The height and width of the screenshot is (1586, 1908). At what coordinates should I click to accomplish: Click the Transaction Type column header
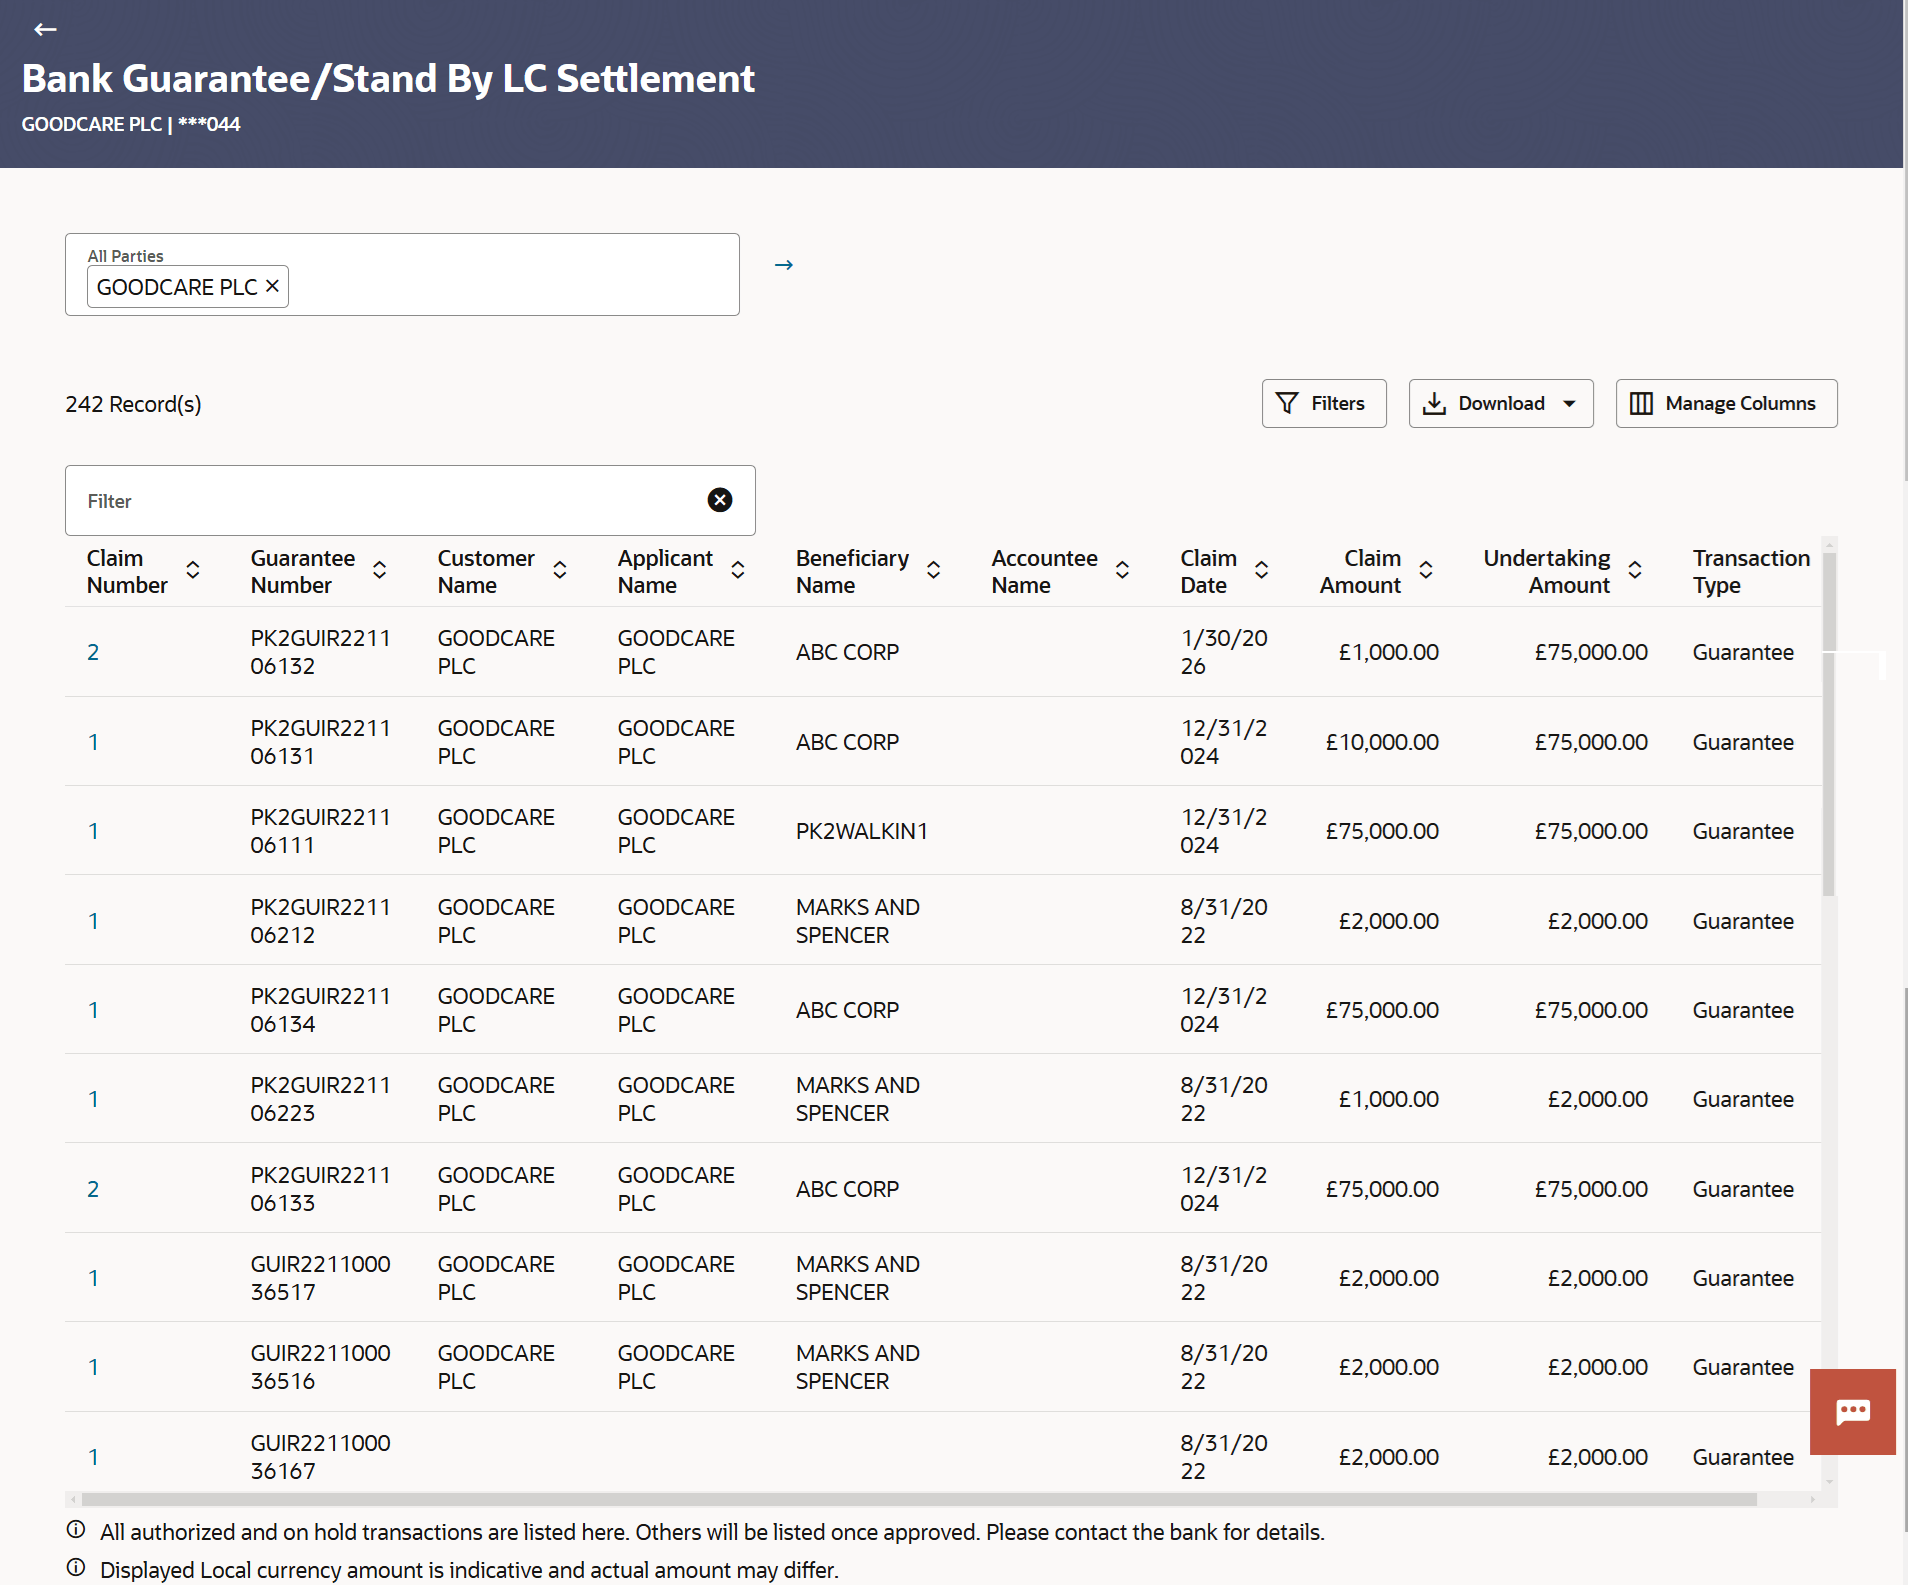(1751, 571)
